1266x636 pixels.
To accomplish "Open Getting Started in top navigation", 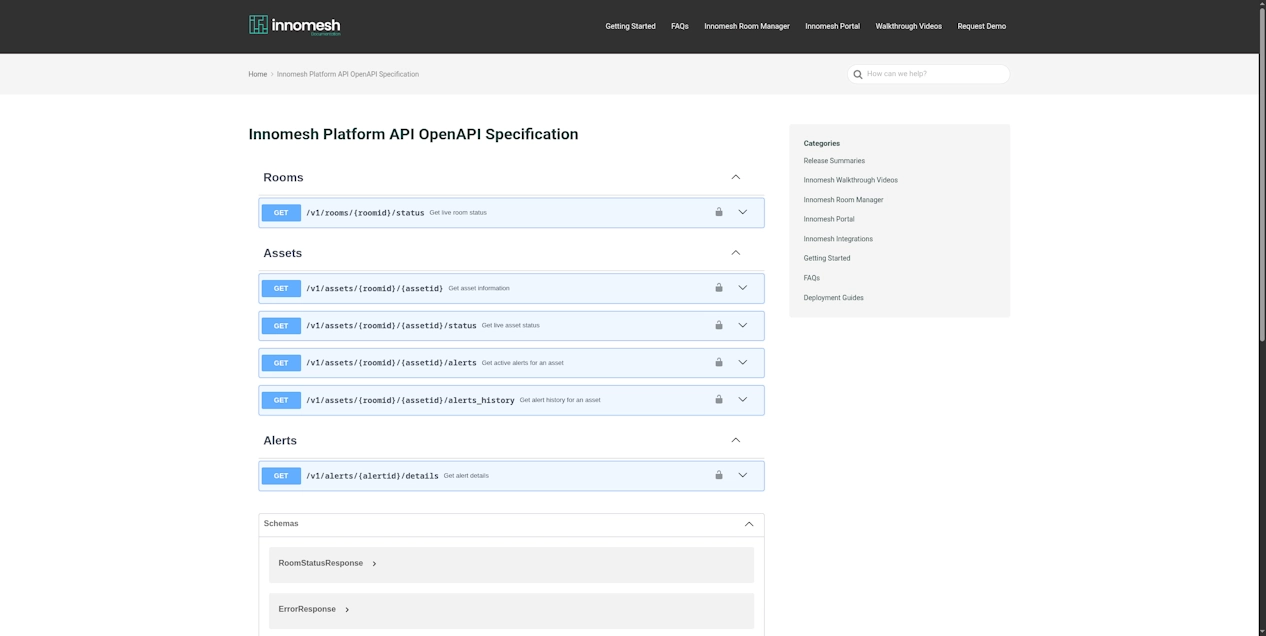I will click(630, 26).
